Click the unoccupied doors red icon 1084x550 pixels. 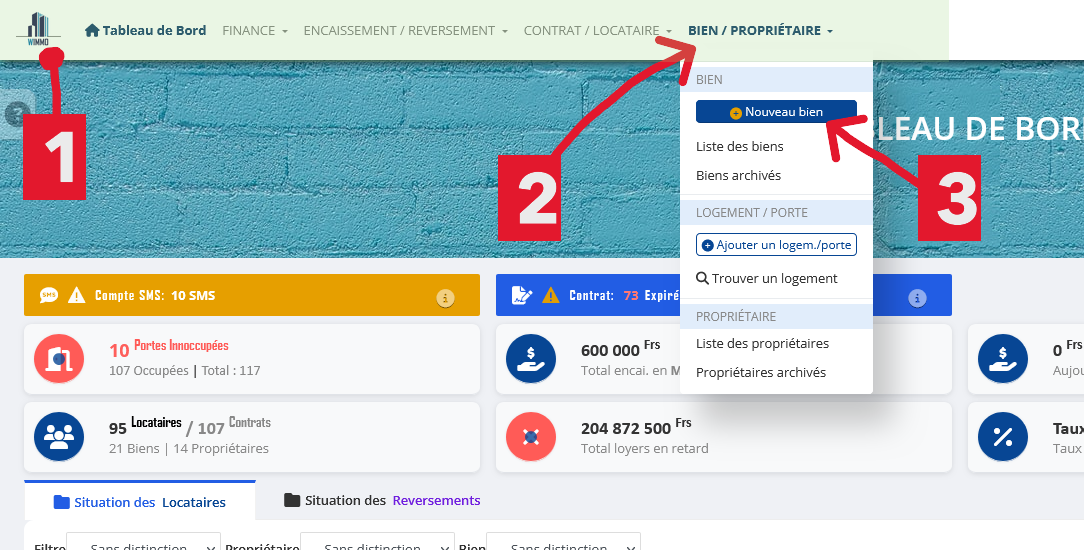[59, 358]
